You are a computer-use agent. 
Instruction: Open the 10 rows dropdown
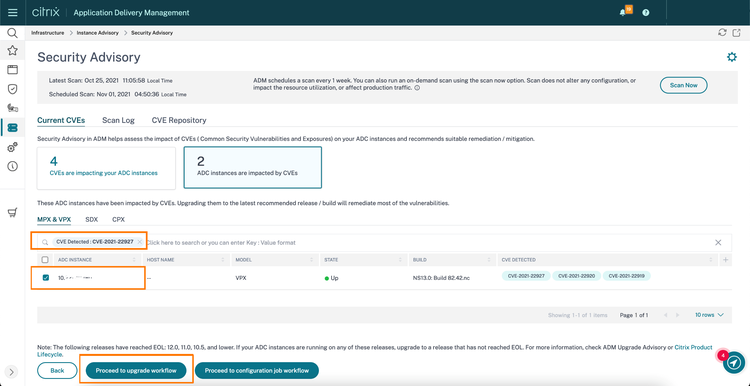(709, 315)
